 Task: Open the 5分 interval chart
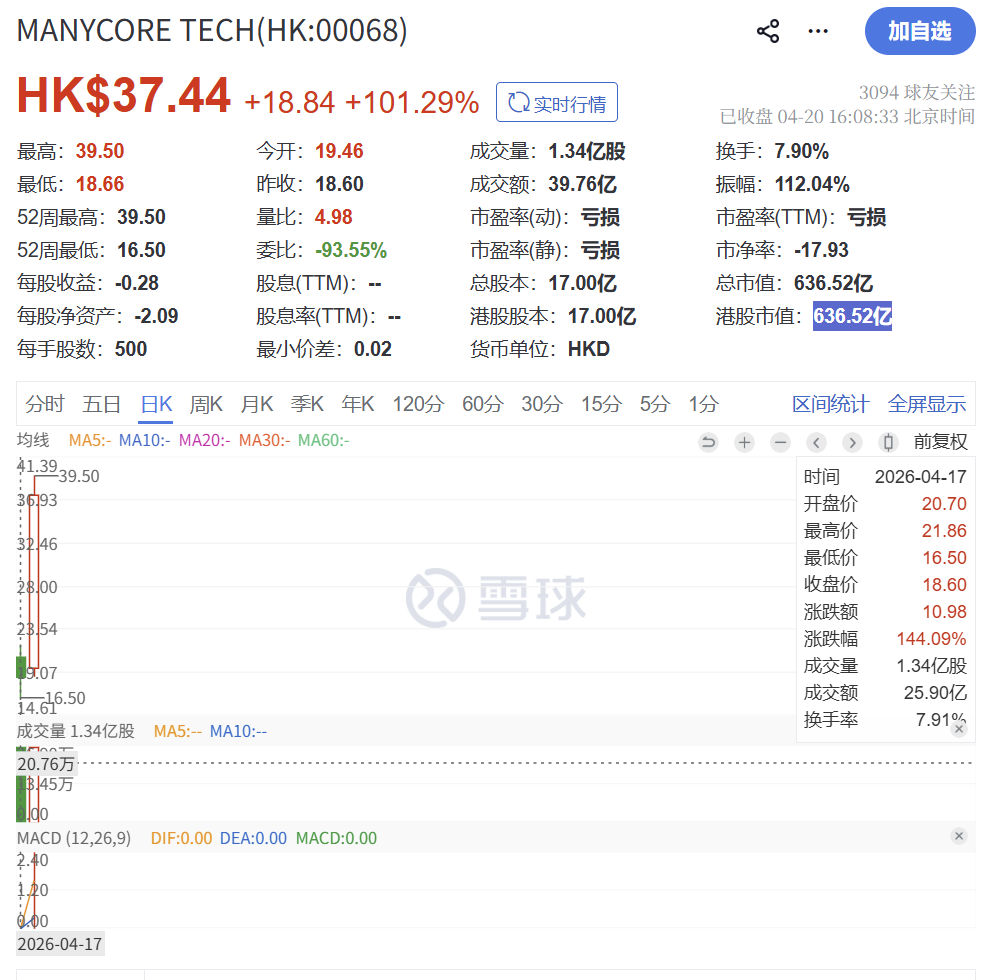pos(654,404)
